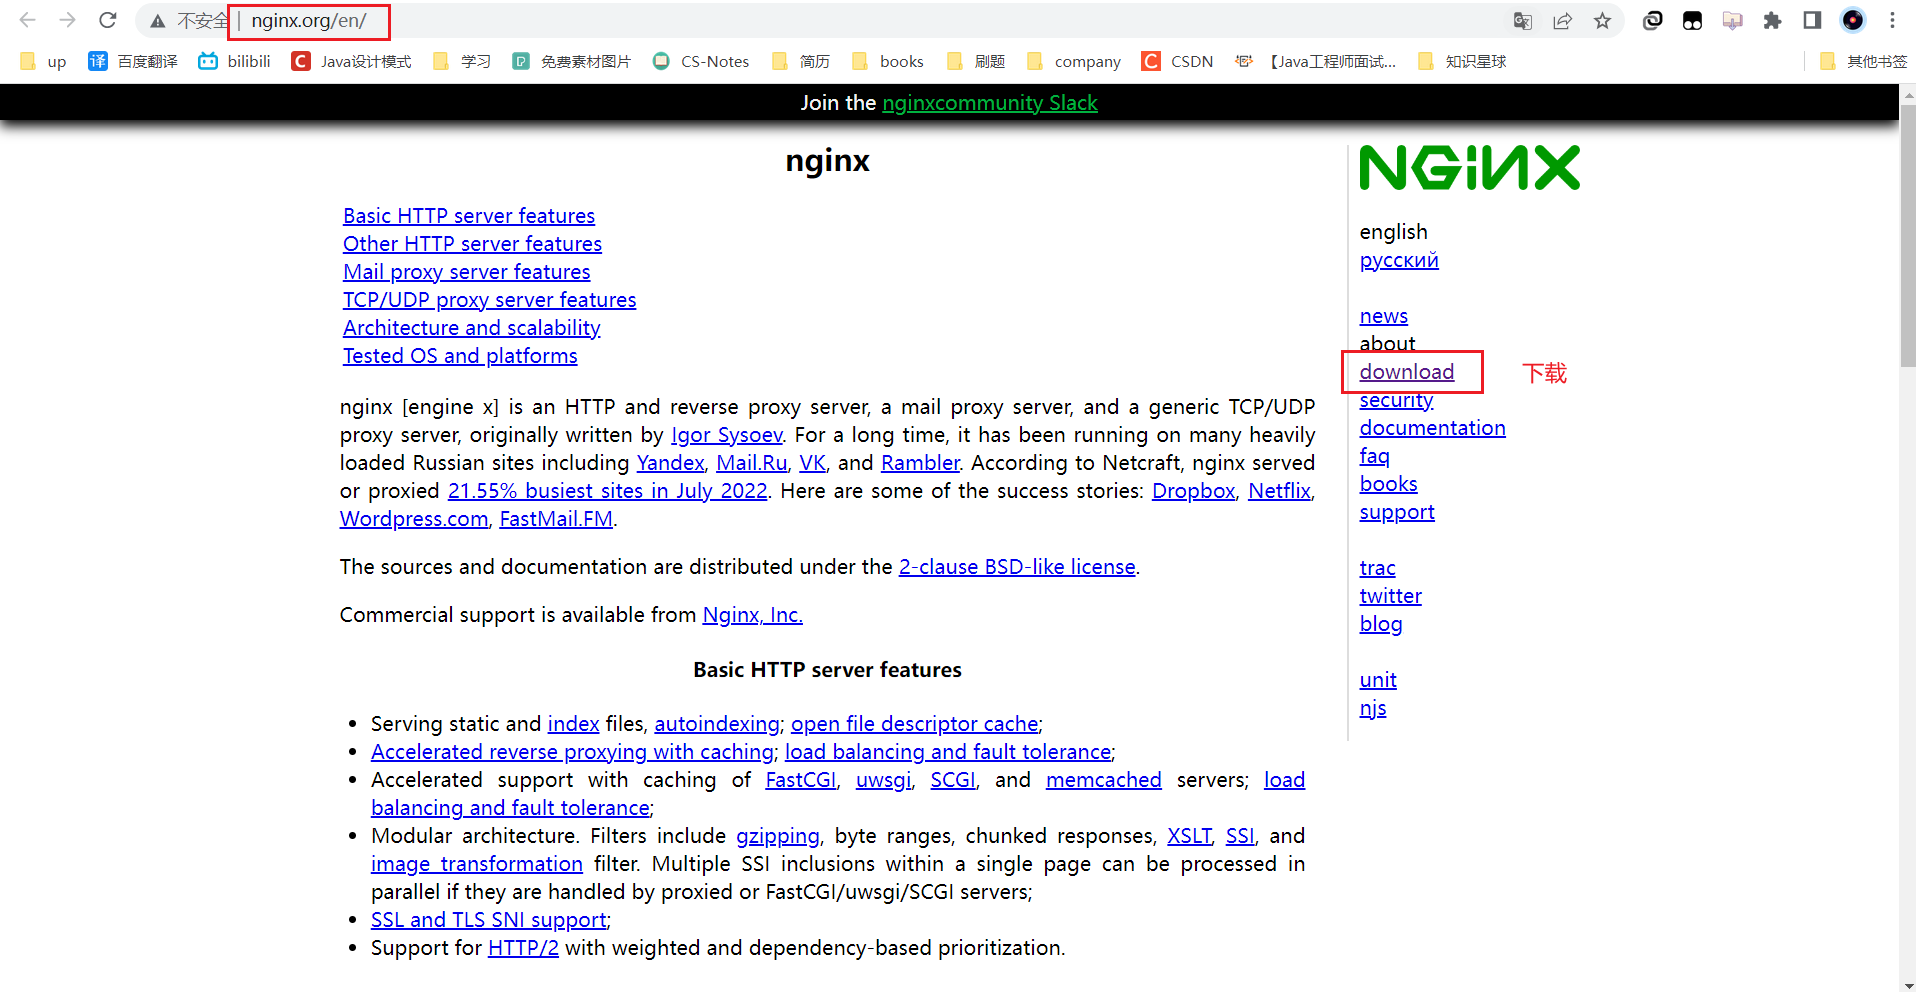Viewport: 1916px width, 992px height.
Task: Expand the 学习 bookmarks folder
Action: coord(462,61)
